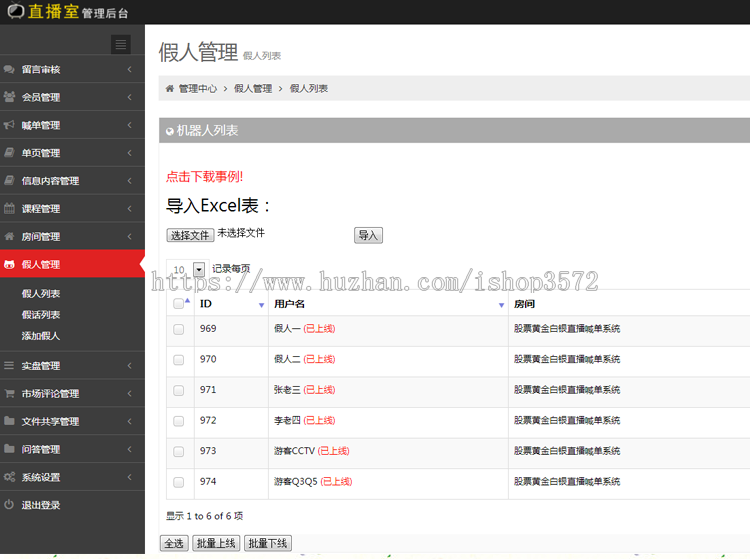The image size is (750, 559).
Task: Expand the 系统设置 menu chevron
Action: click(x=130, y=477)
